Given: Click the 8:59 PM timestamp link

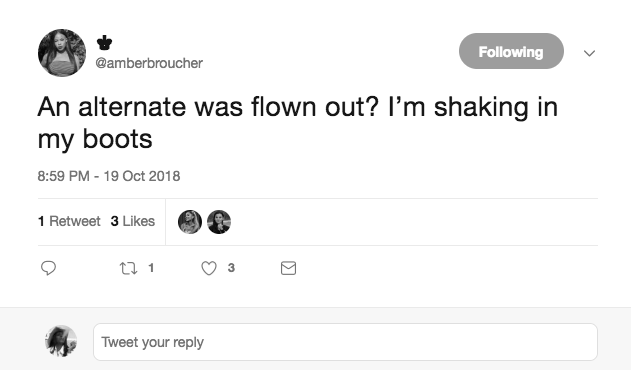Looking at the screenshot, I should coord(64,176).
